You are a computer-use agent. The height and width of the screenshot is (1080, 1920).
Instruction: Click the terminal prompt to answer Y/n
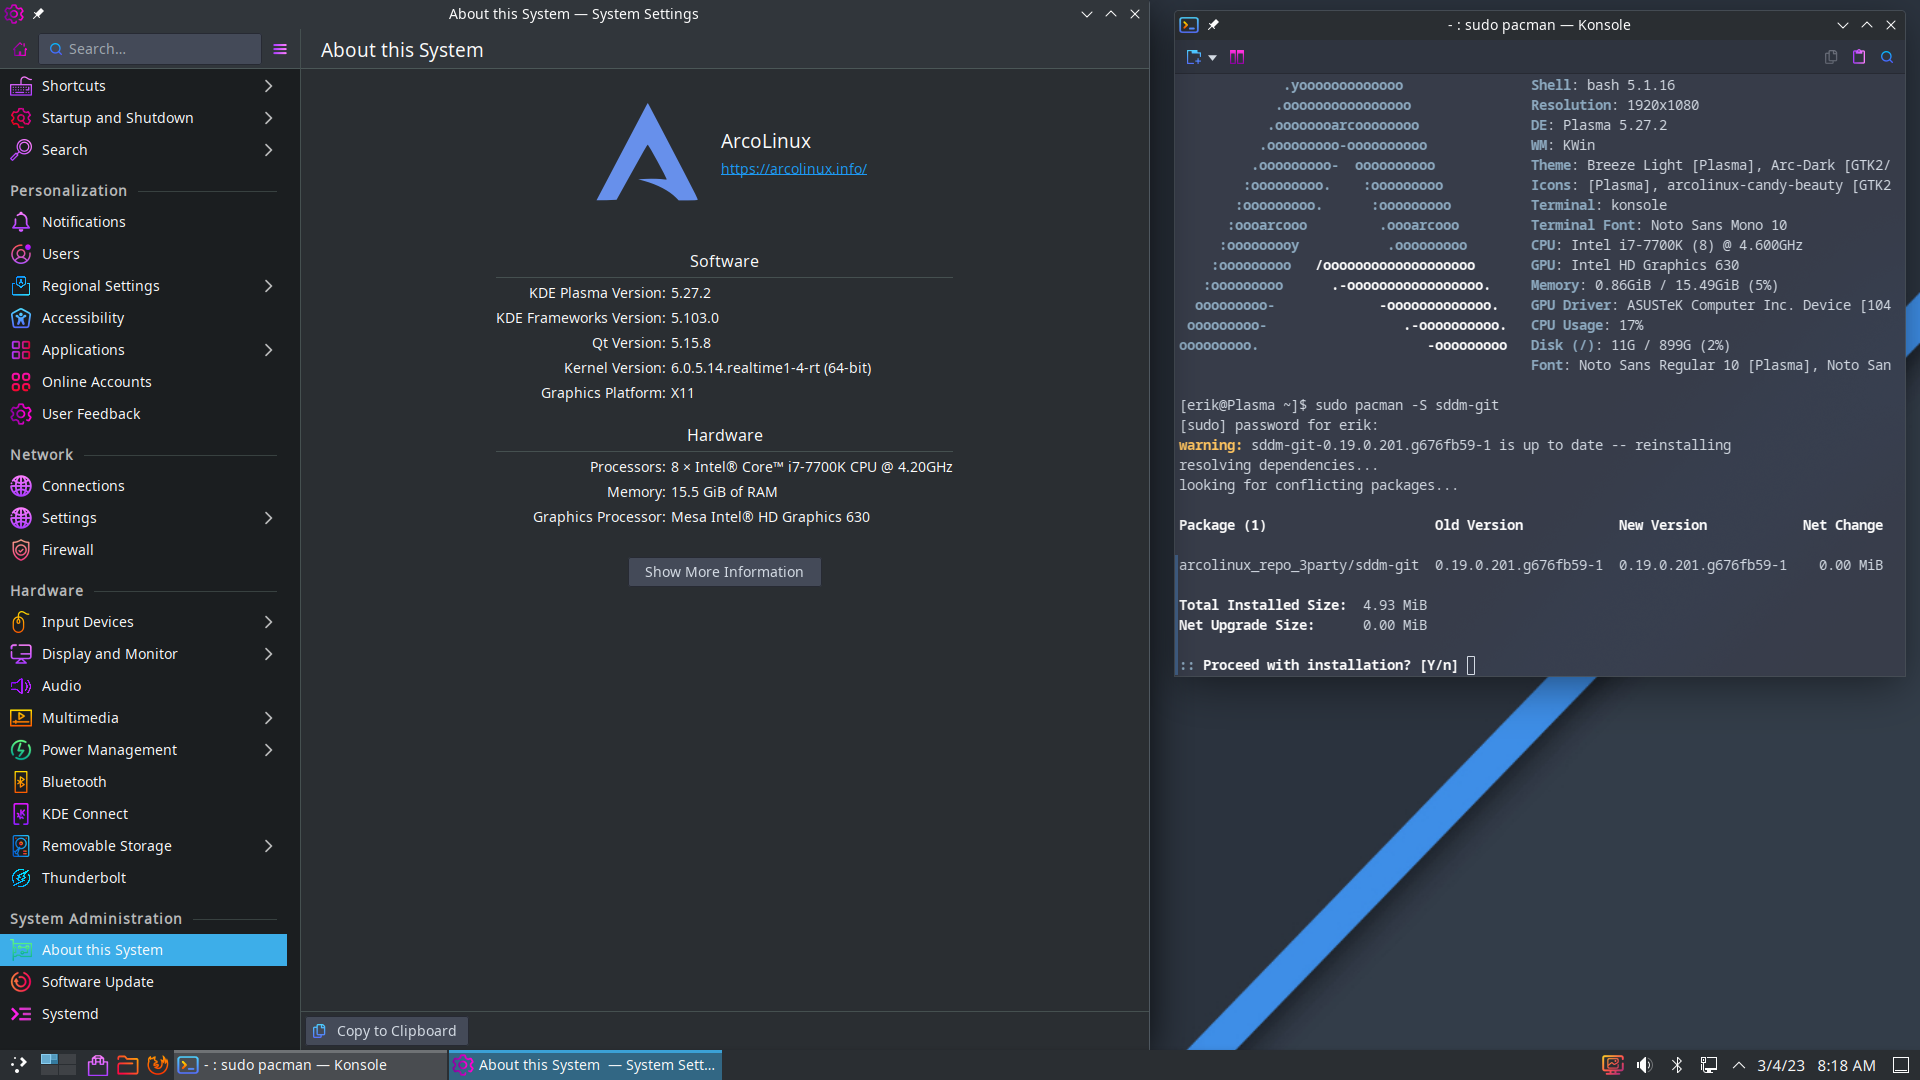(x=1471, y=664)
